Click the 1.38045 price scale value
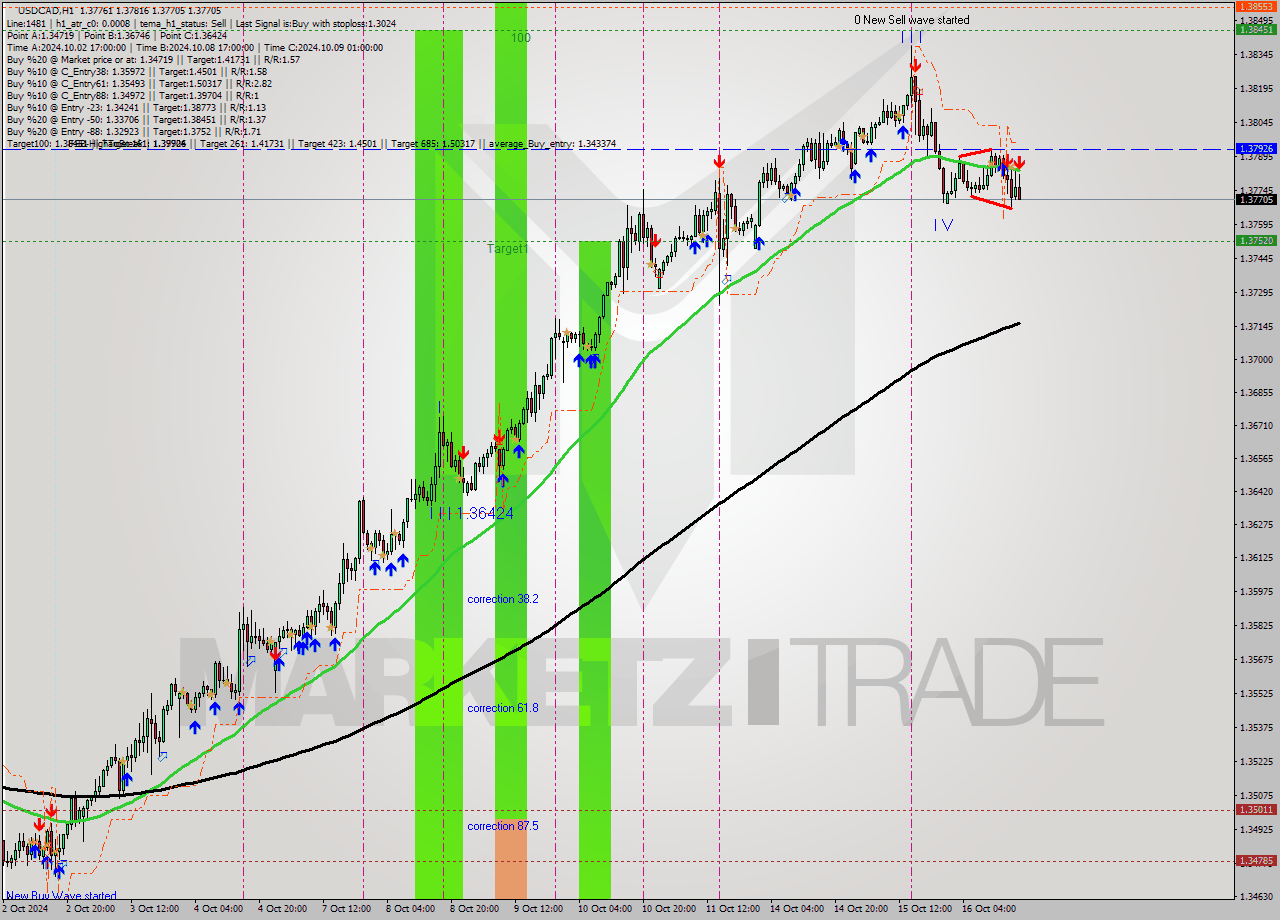Viewport: 1280px width, 920px height. (x=1256, y=122)
